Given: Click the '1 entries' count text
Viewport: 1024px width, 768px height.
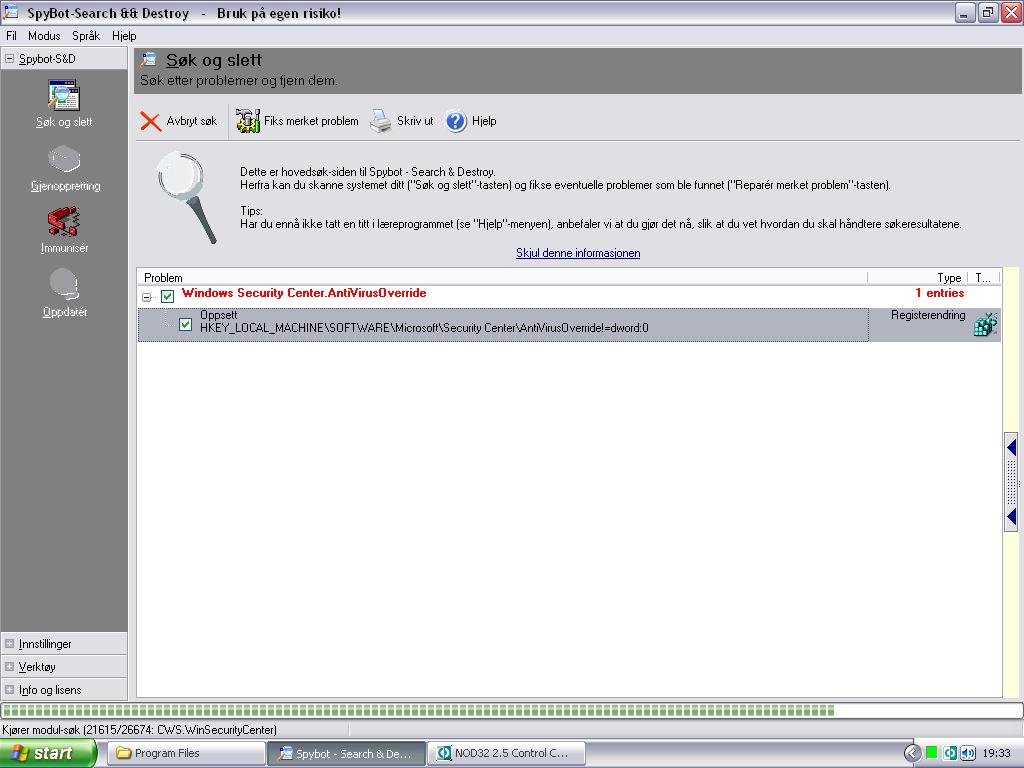Looking at the screenshot, I should pyautogui.click(x=940, y=293).
